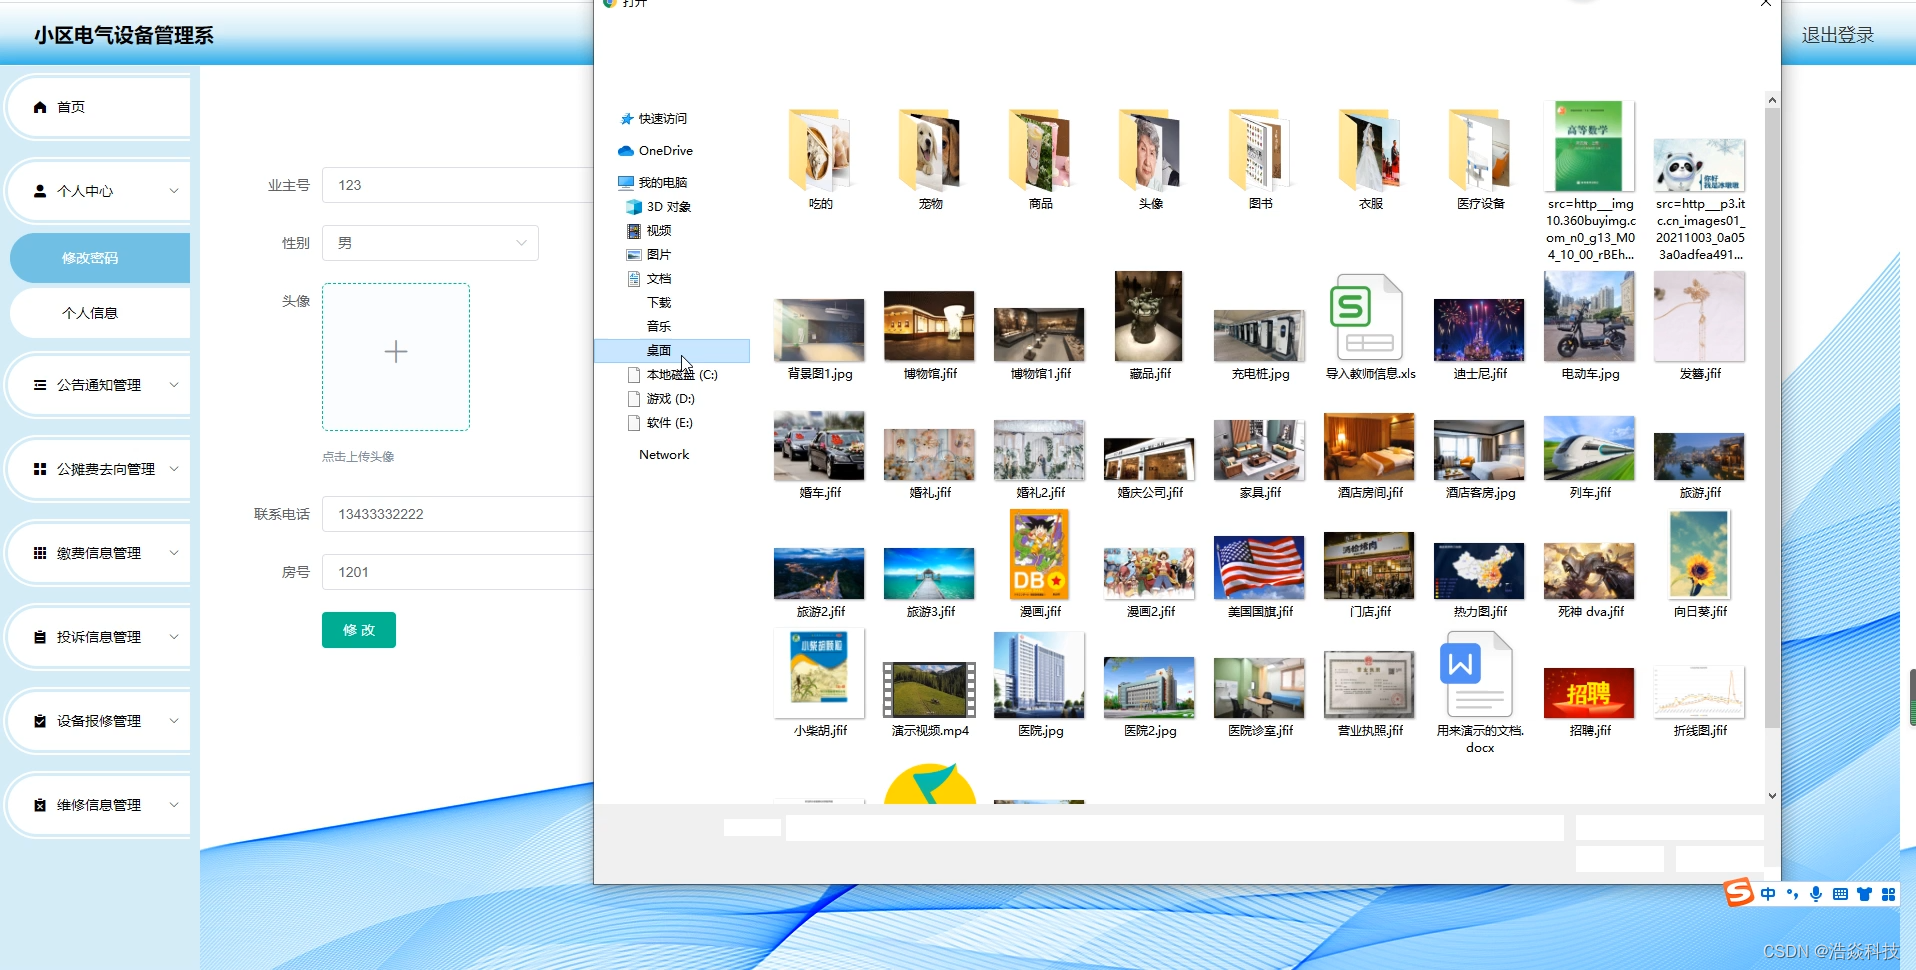
Task: Select 音乐 in the navigation tree
Action: pyautogui.click(x=659, y=327)
